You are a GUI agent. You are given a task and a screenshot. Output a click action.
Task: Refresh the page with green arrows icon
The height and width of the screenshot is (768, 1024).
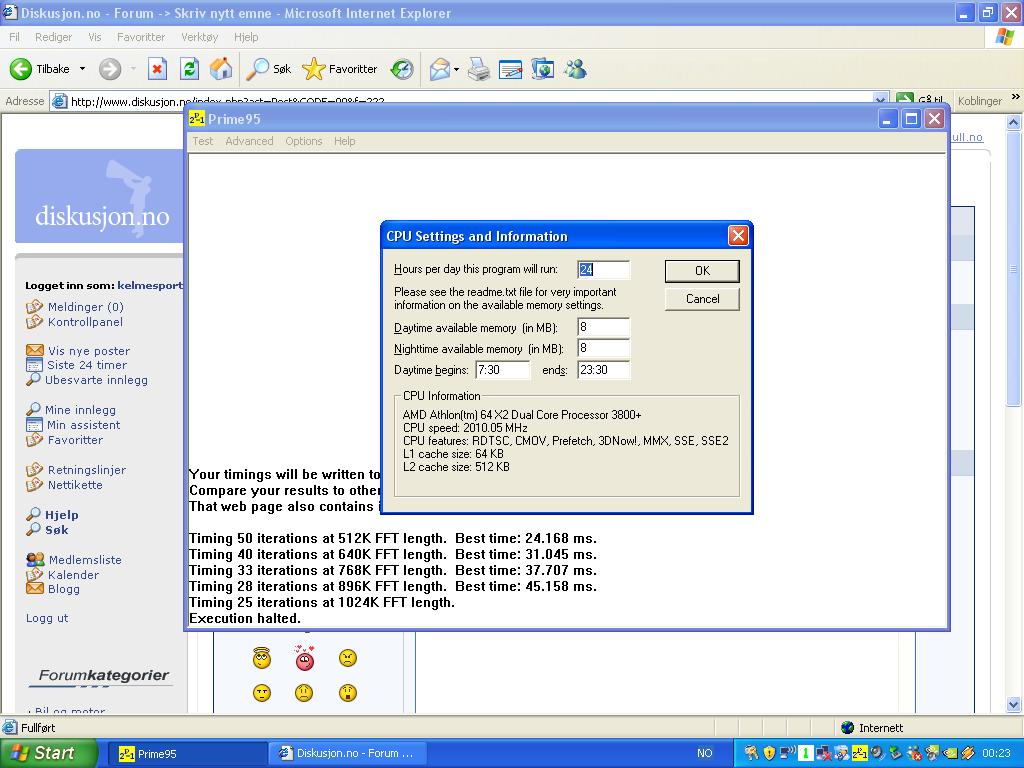click(189, 69)
